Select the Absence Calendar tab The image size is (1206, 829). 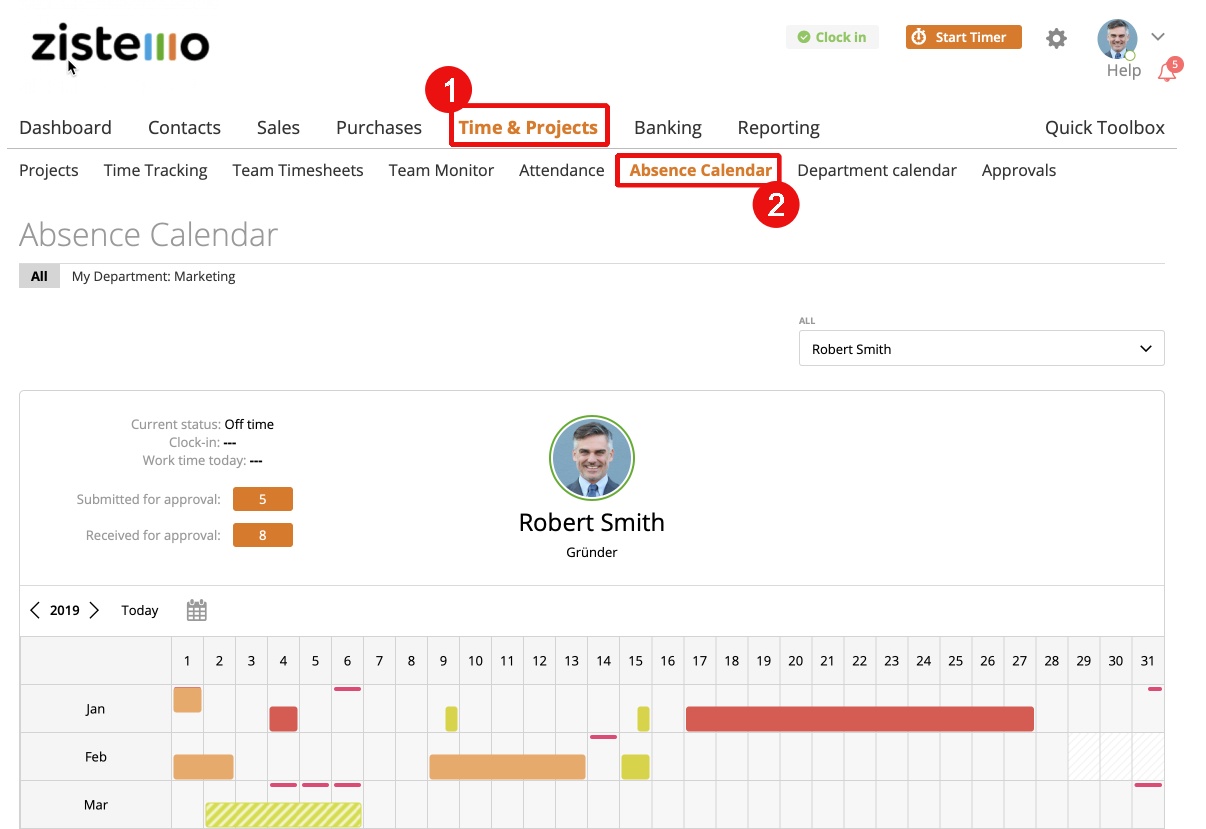(x=701, y=170)
